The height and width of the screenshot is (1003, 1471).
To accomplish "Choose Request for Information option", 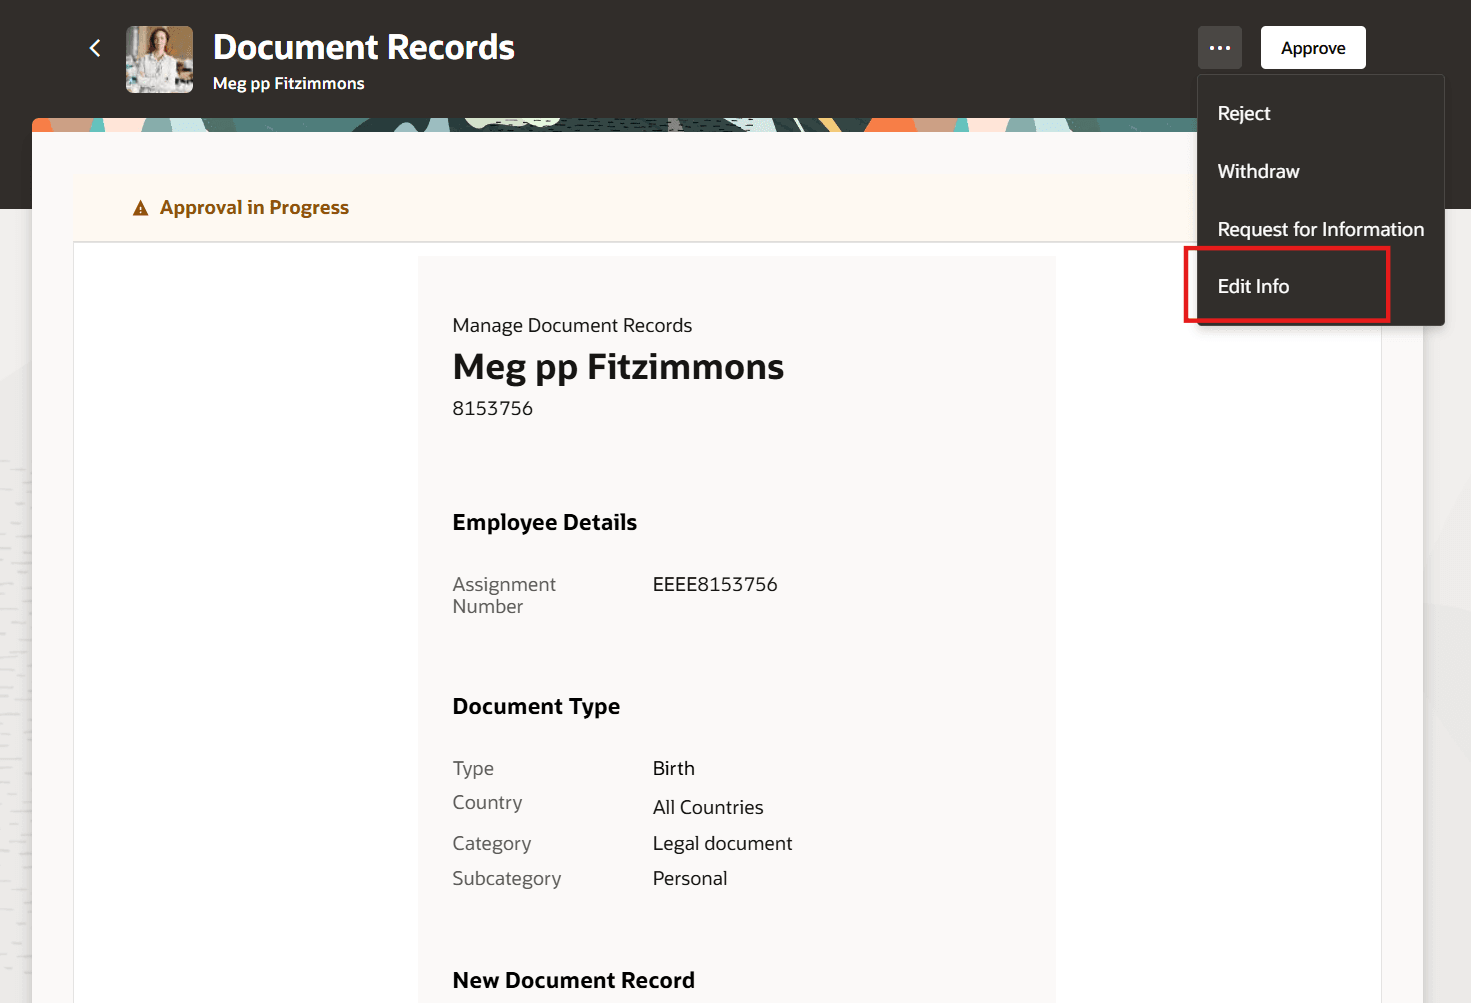I will click(1320, 229).
